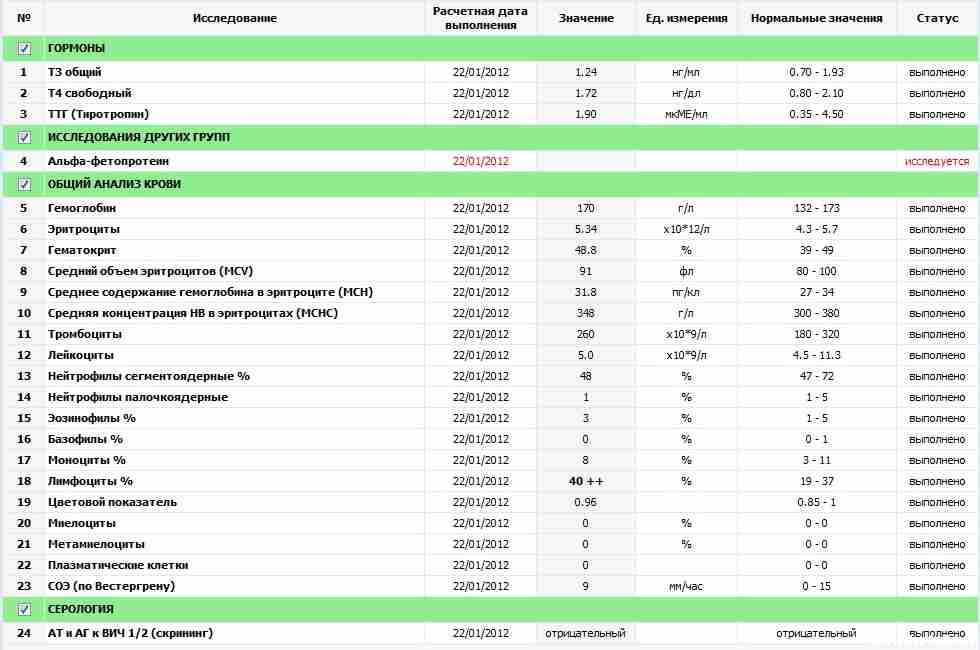Click the отрицательный result value for ВИЧ
This screenshot has height=650, width=980.
click(x=585, y=633)
